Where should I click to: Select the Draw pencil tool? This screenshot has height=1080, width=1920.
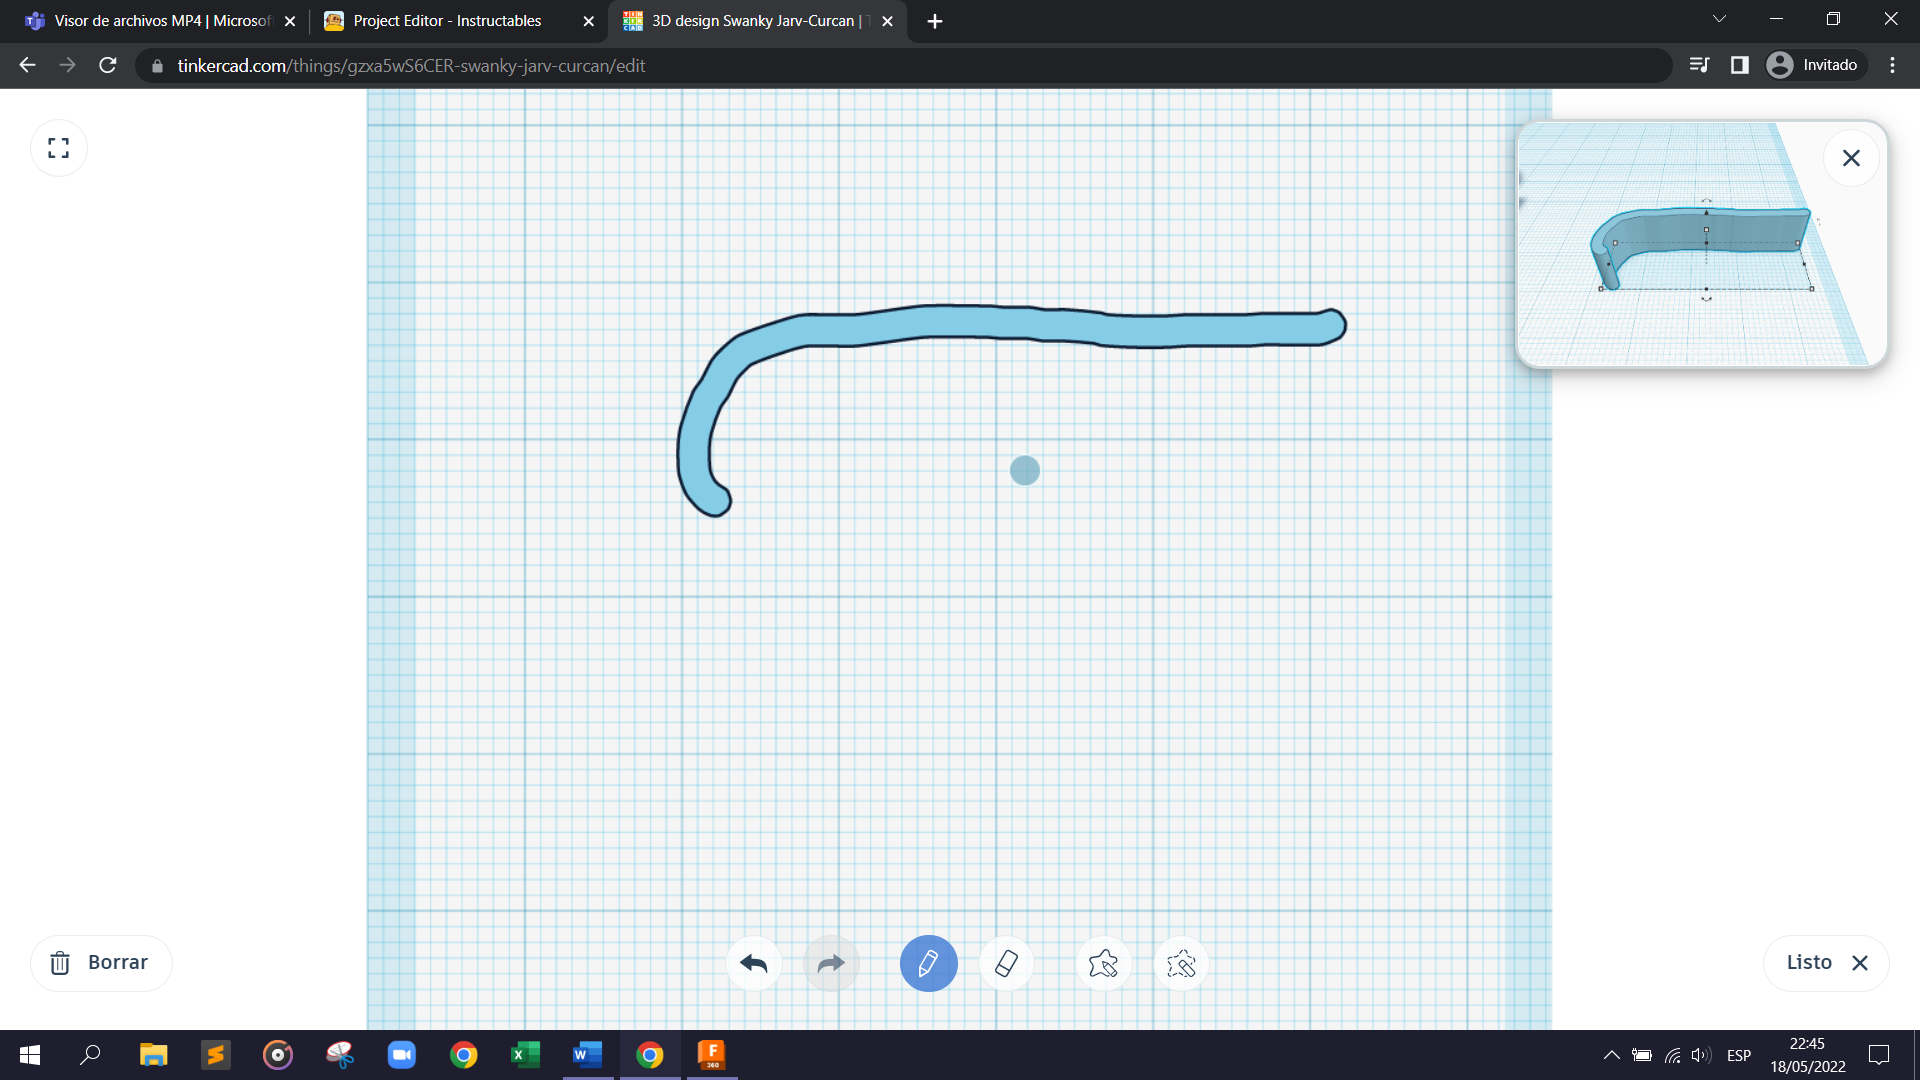click(928, 963)
